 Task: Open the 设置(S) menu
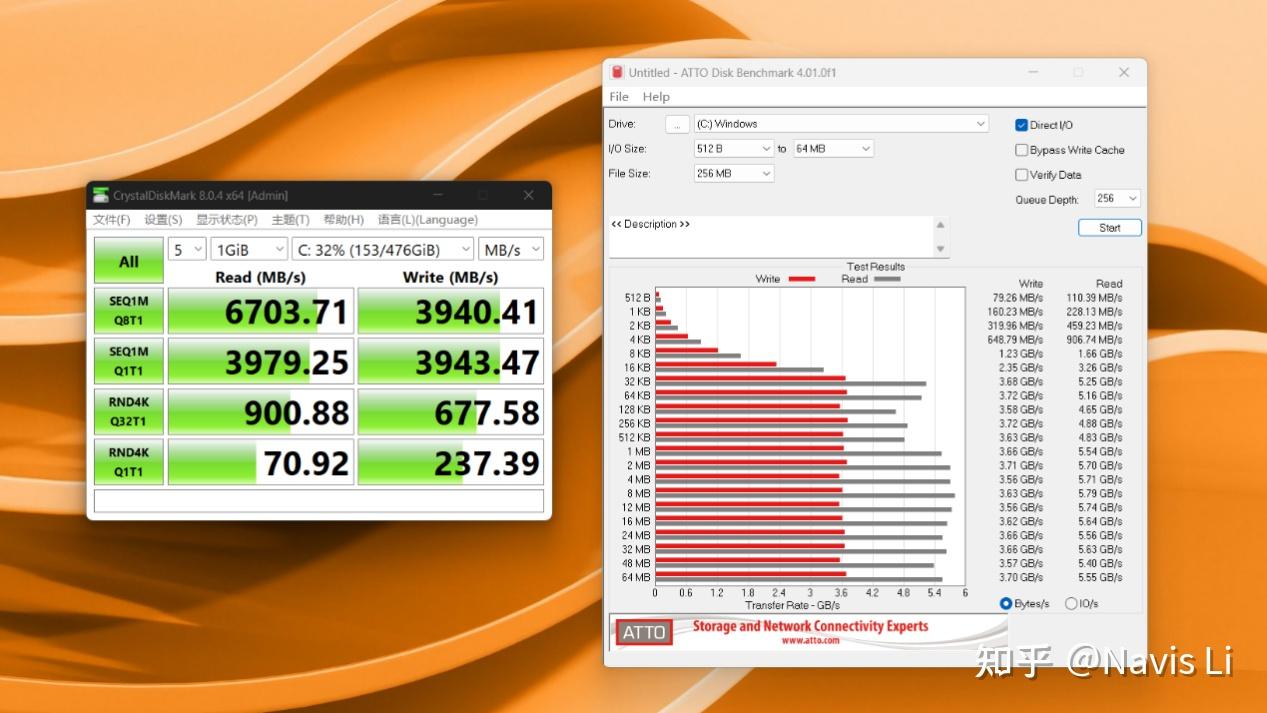163,220
